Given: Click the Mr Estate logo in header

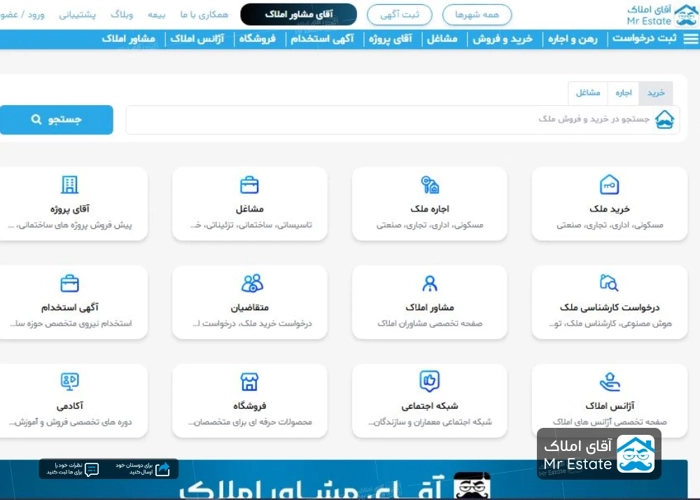Looking at the screenshot, I should pos(662,15).
